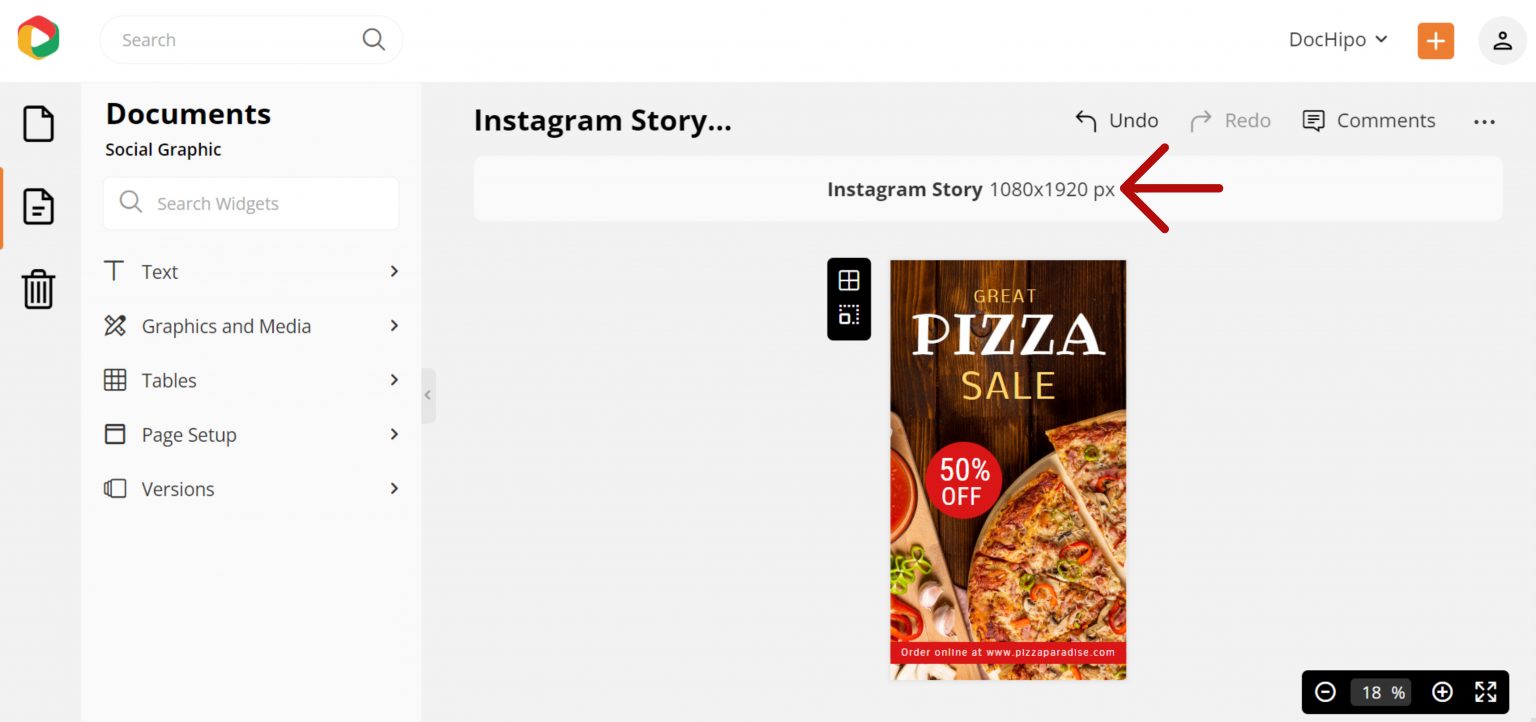Open the three-dot overflow menu
Screen dimensions: 1536x722
[1484, 121]
